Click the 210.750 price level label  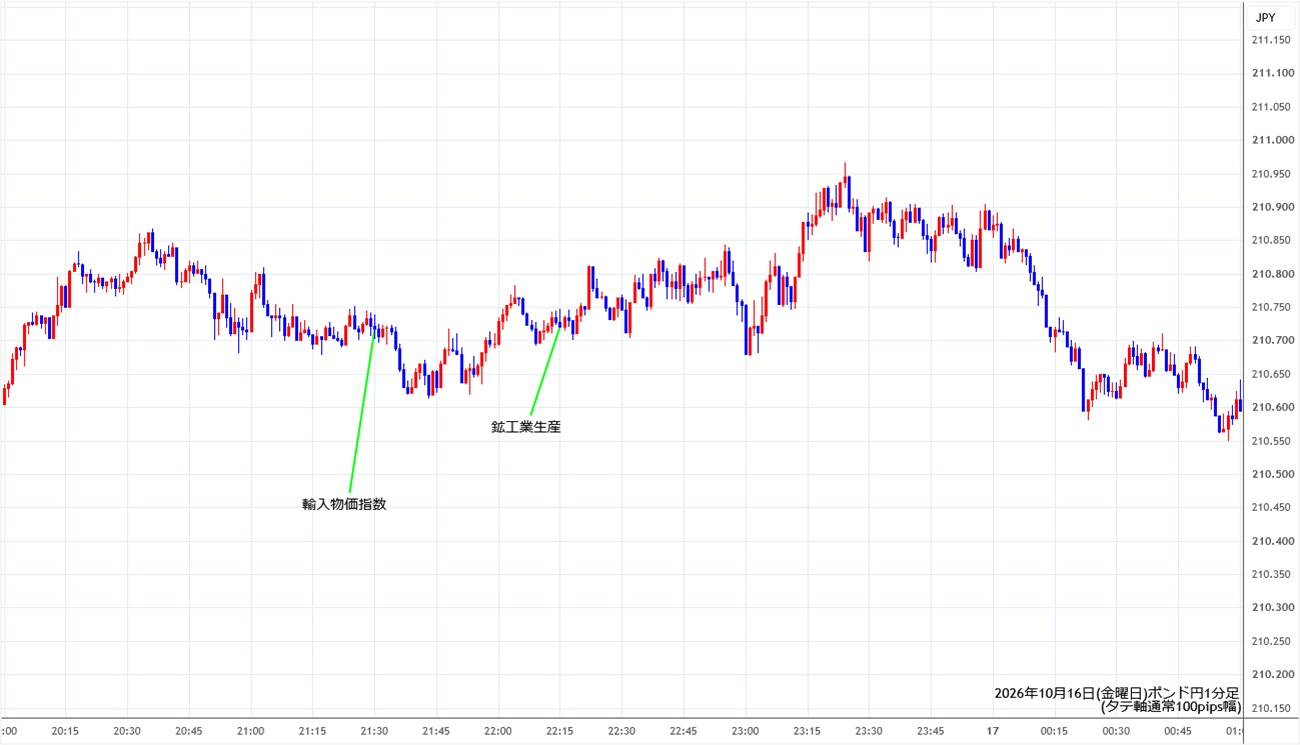pyautogui.click(x=1270, y=307)
